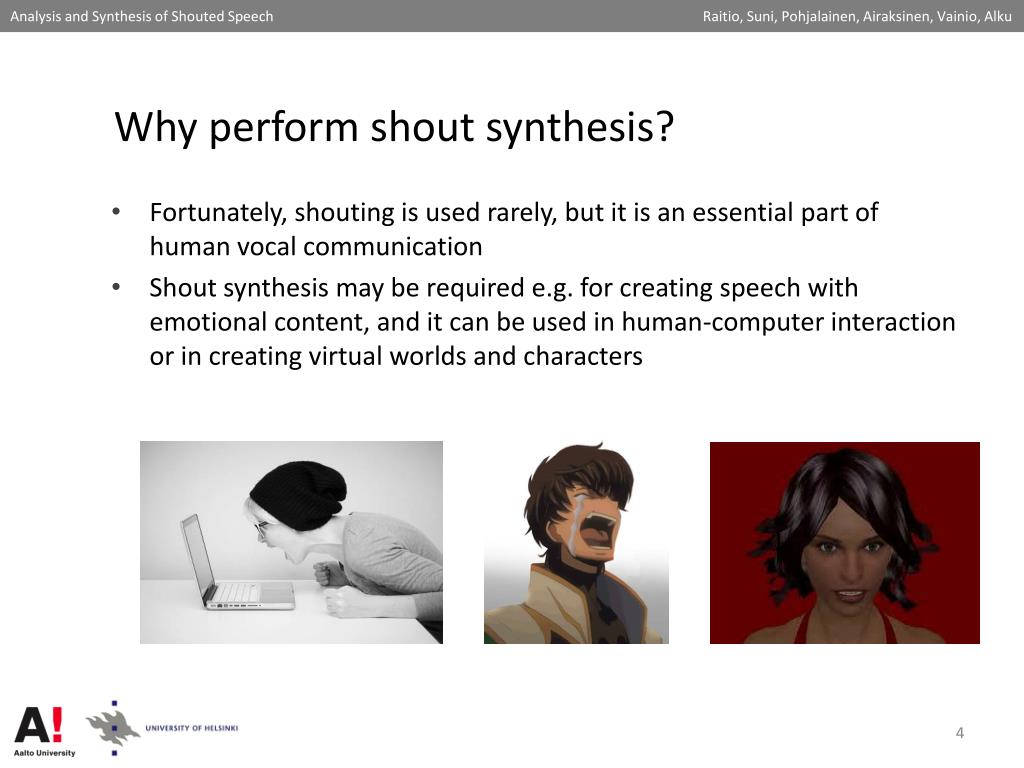Select the shouting cartoon character image

pyautogui.click(x=576, y=543)
